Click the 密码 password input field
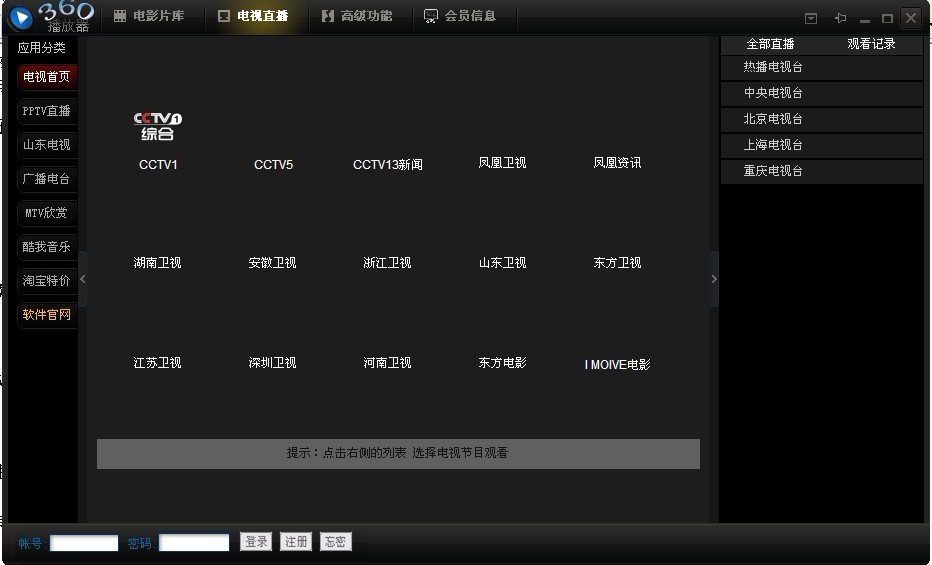932x565 pixels. click(x=194, y=543)
